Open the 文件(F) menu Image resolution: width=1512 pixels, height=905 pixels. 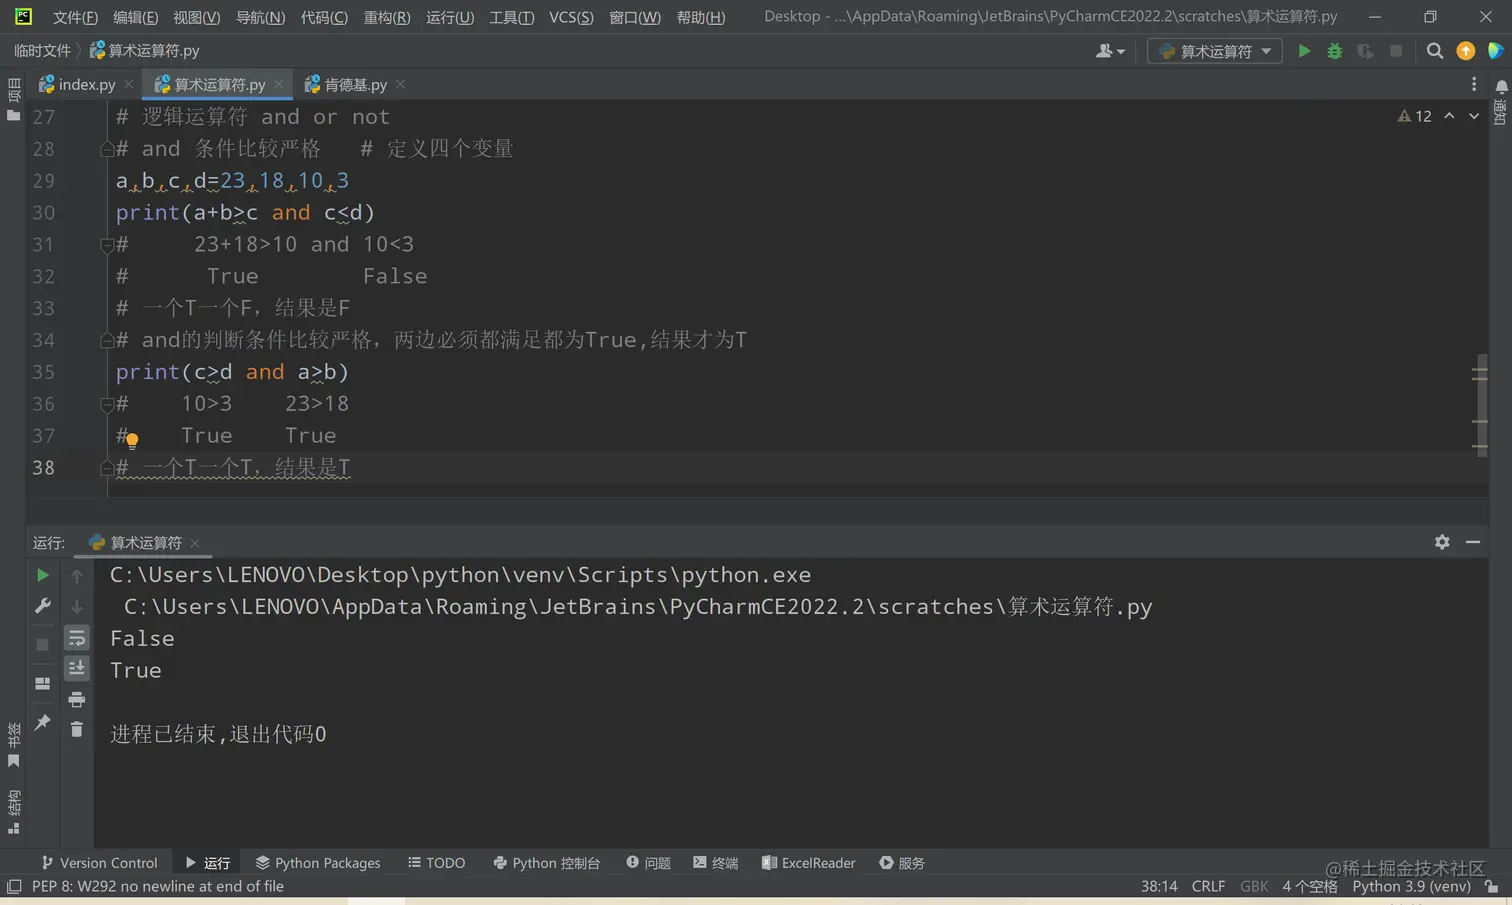pyautogui.click(x=75, y=17)
